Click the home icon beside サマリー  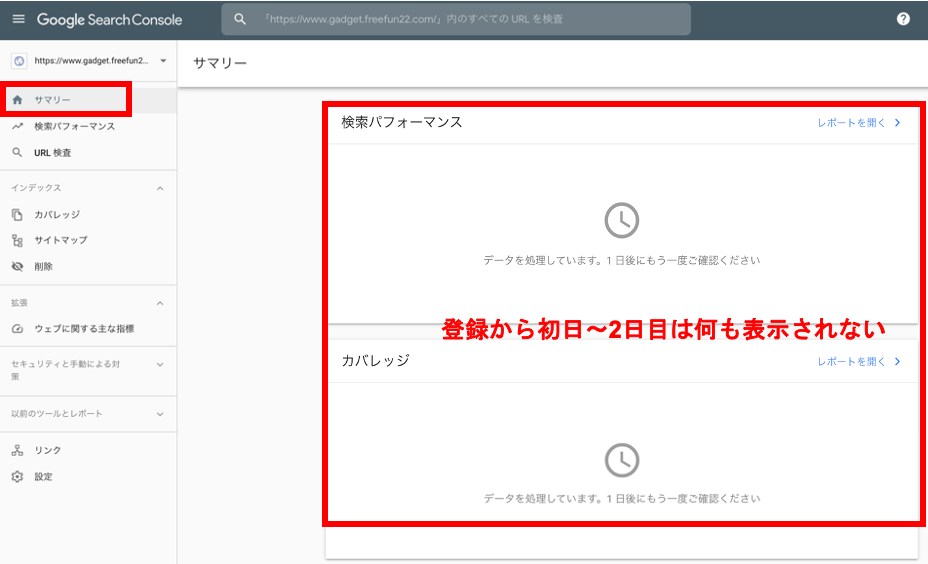pyautogui.click(x=17, y=99)
